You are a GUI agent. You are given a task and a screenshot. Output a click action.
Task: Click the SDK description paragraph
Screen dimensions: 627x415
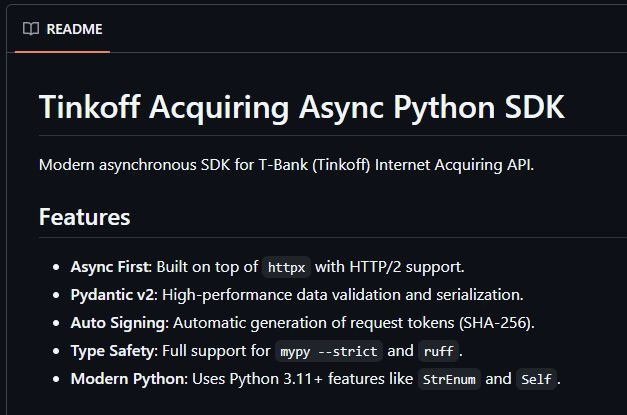click(286, 164)
